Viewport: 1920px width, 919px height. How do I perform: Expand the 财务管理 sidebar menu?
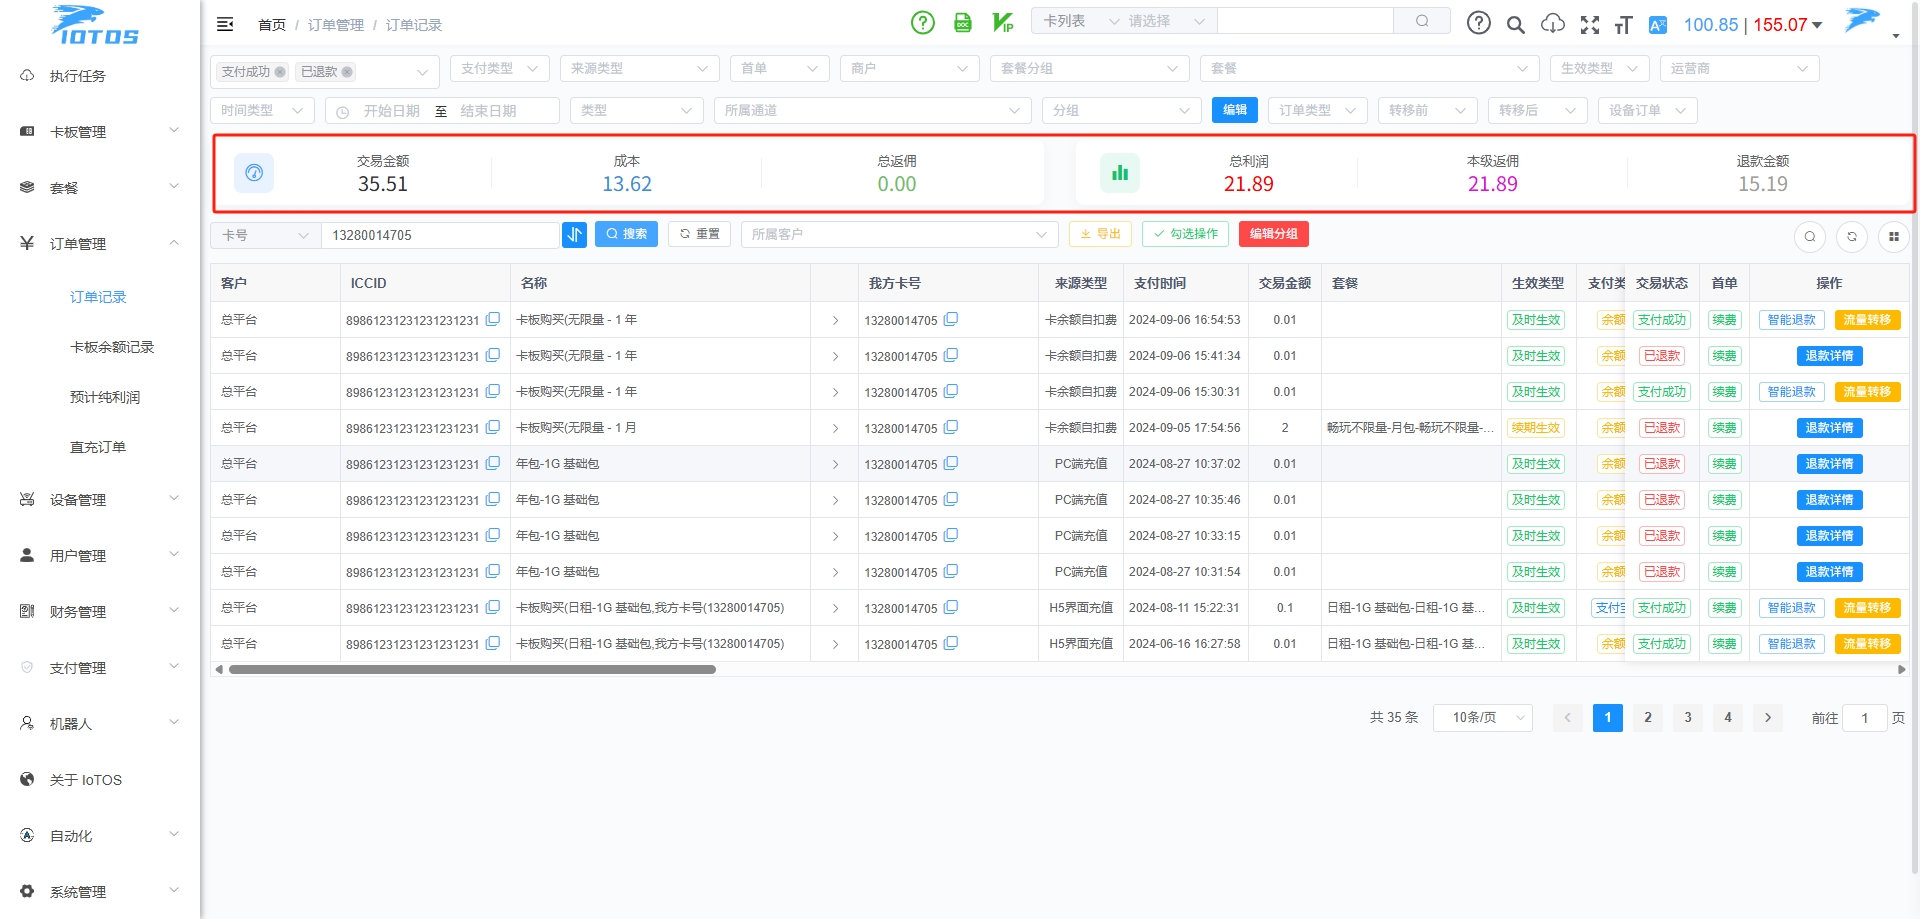tap(100, 611)
